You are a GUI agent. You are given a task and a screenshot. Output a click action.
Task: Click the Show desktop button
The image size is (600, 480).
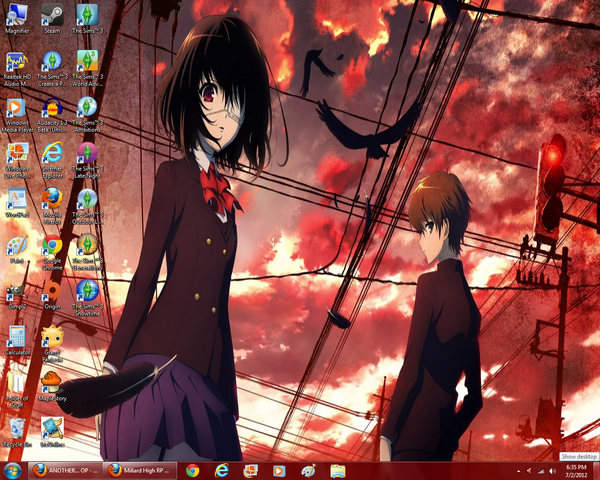point(597,471)
